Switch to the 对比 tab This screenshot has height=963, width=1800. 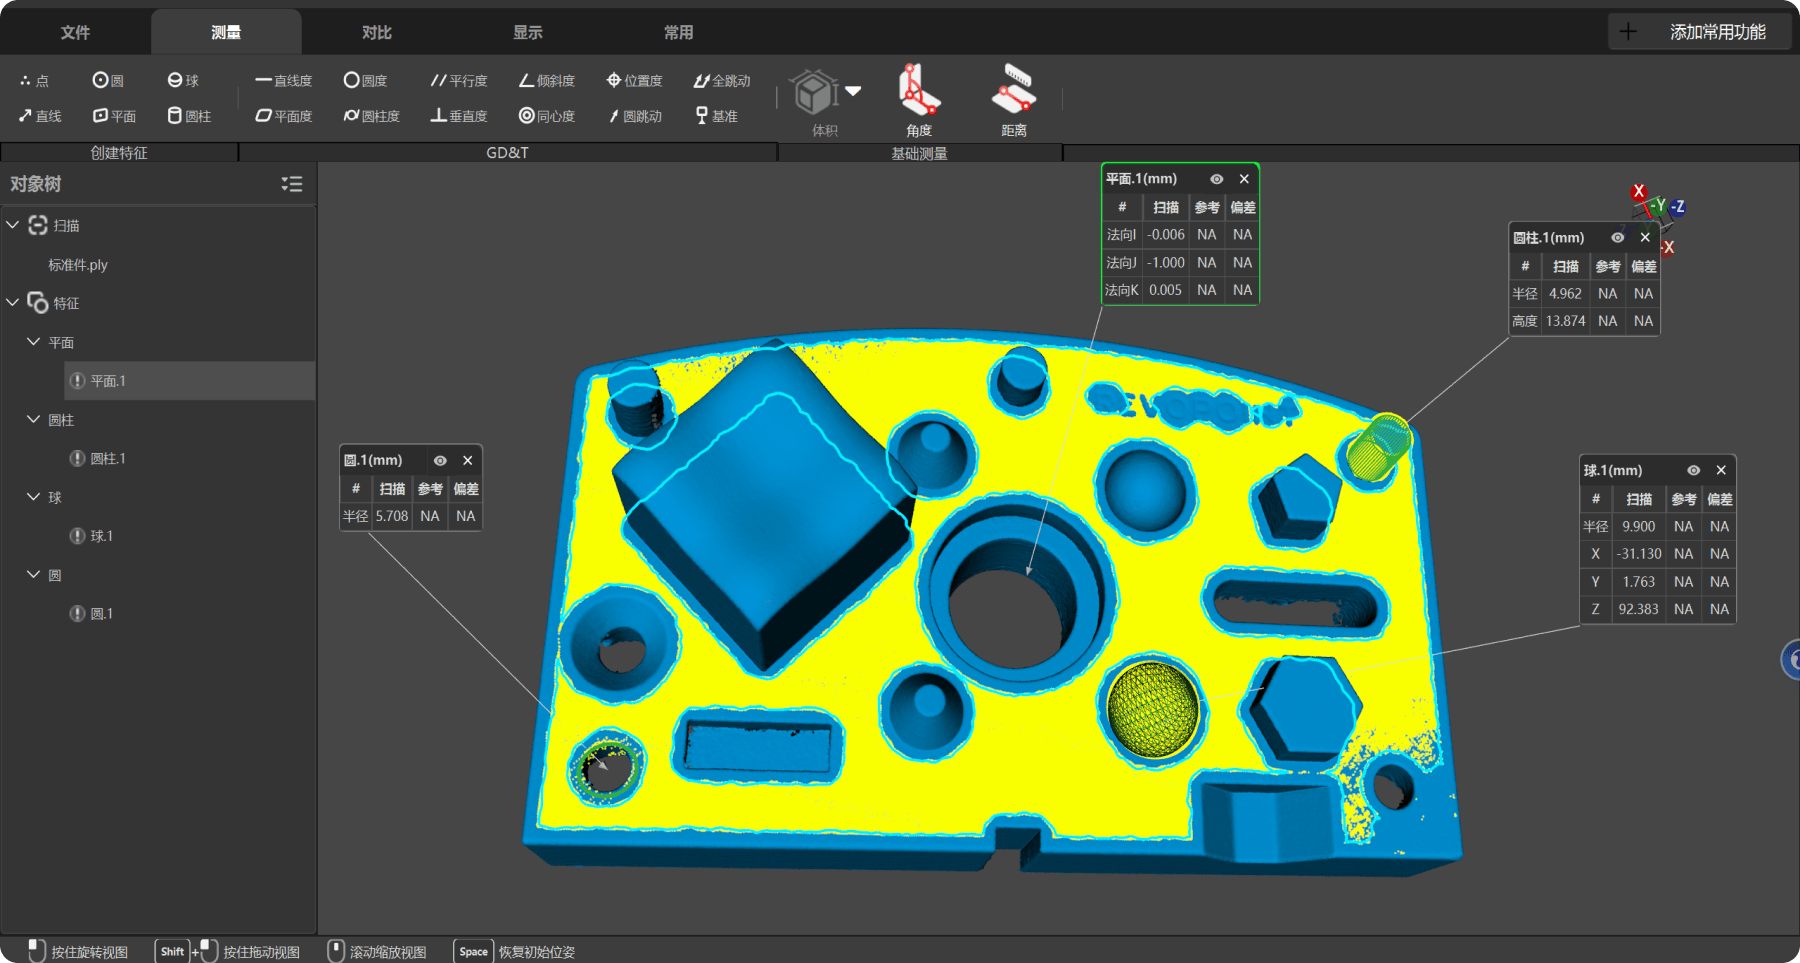377,32
